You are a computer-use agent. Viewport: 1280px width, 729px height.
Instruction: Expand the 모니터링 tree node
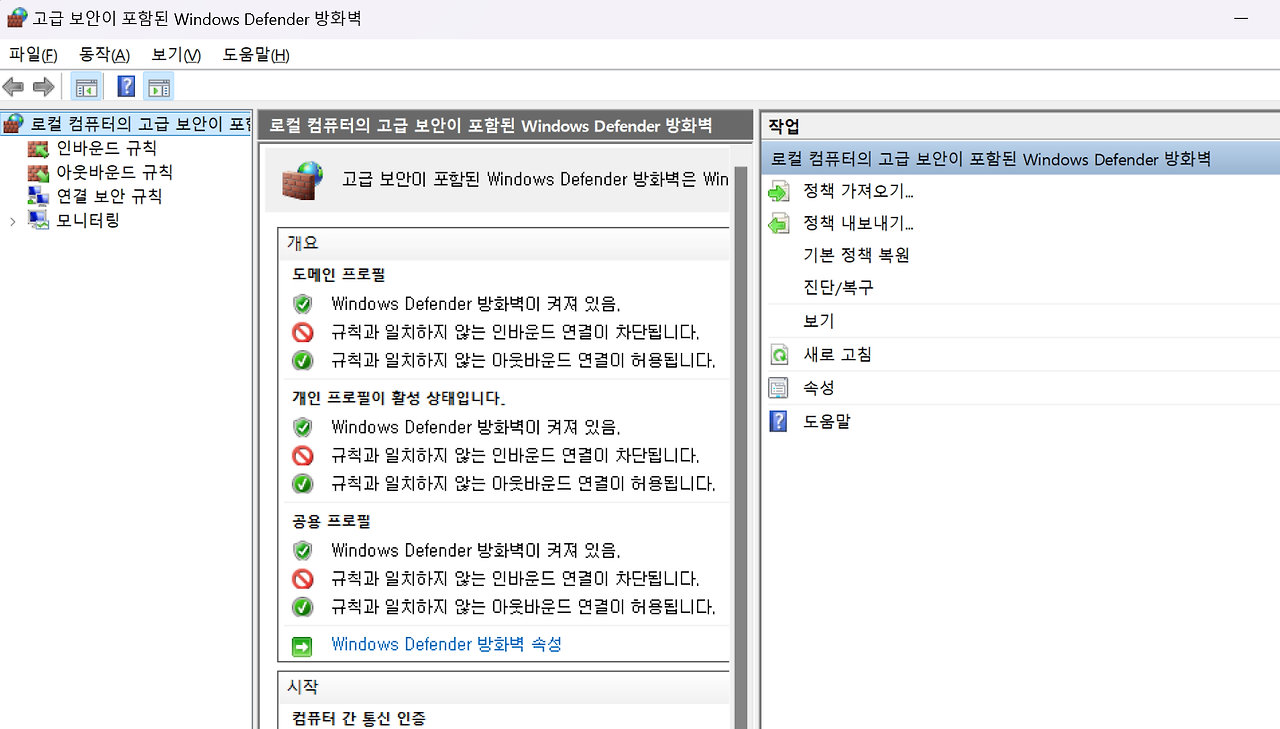click(x=12, y=220)
